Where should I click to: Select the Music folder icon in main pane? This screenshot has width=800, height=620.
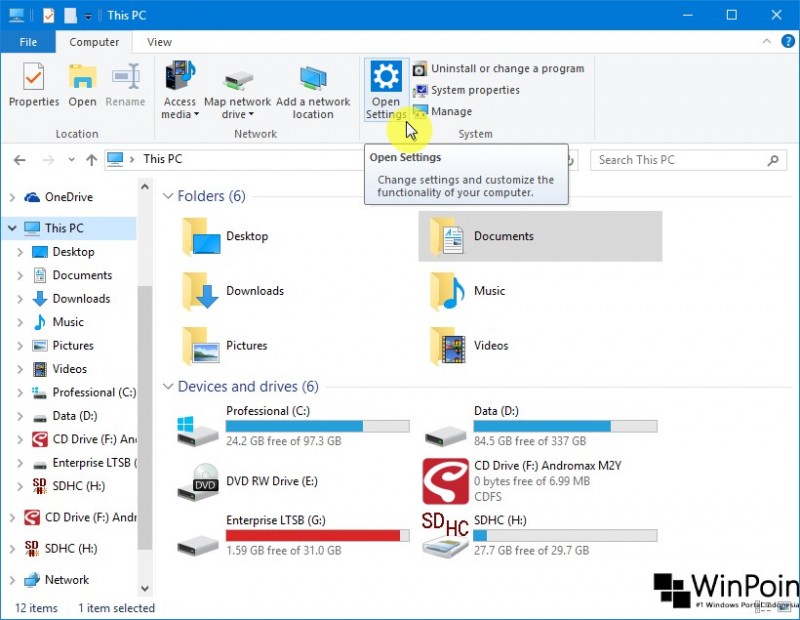(x=447, y=291)
